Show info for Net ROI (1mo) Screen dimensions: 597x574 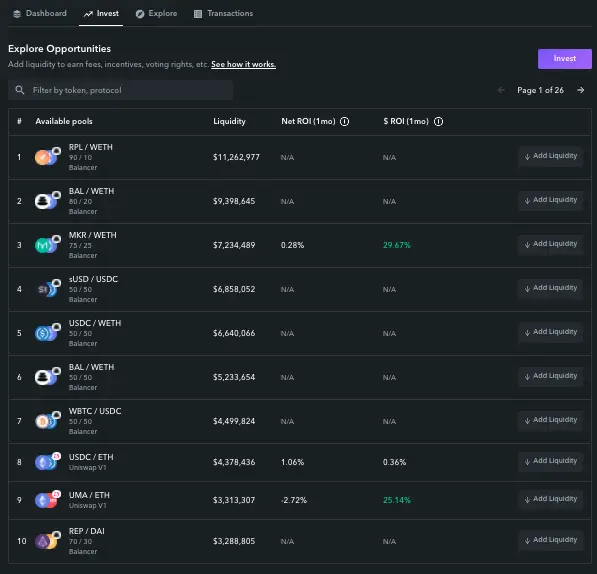tap(345, 121)
